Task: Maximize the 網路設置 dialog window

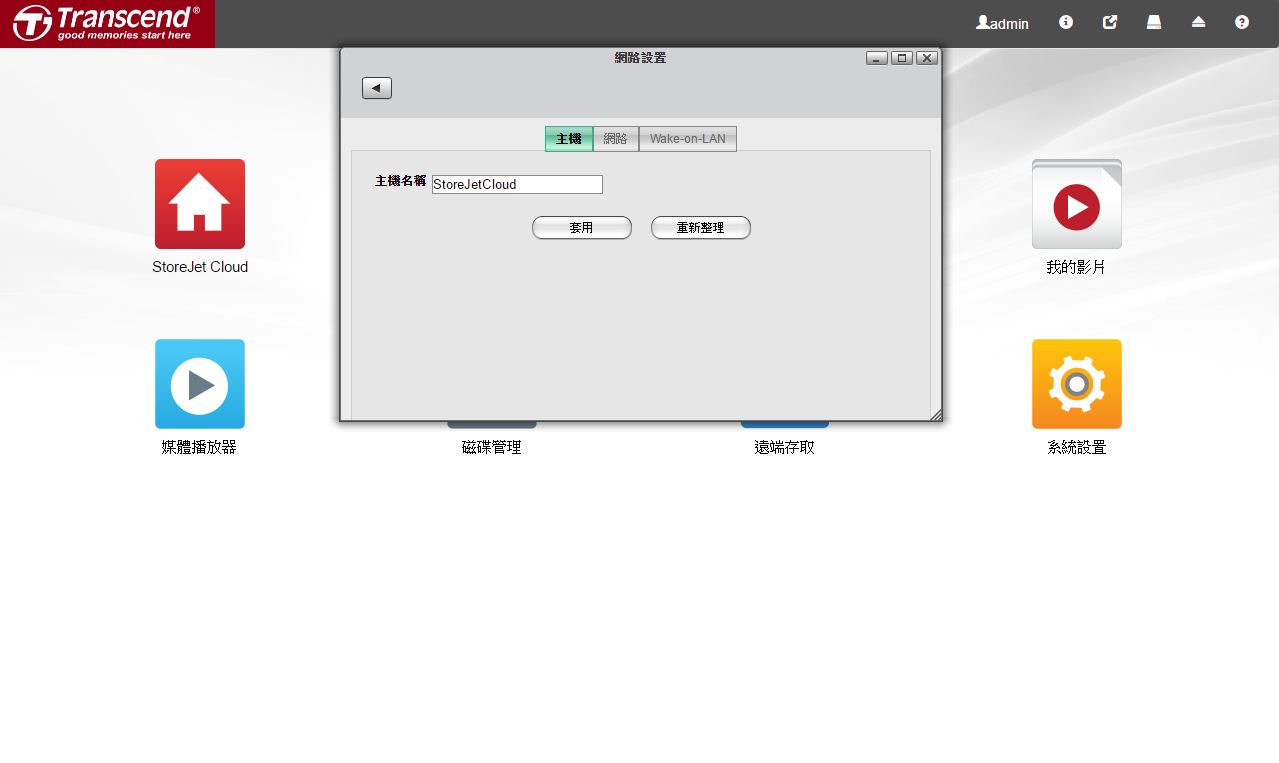Action: tap(902, 58)
